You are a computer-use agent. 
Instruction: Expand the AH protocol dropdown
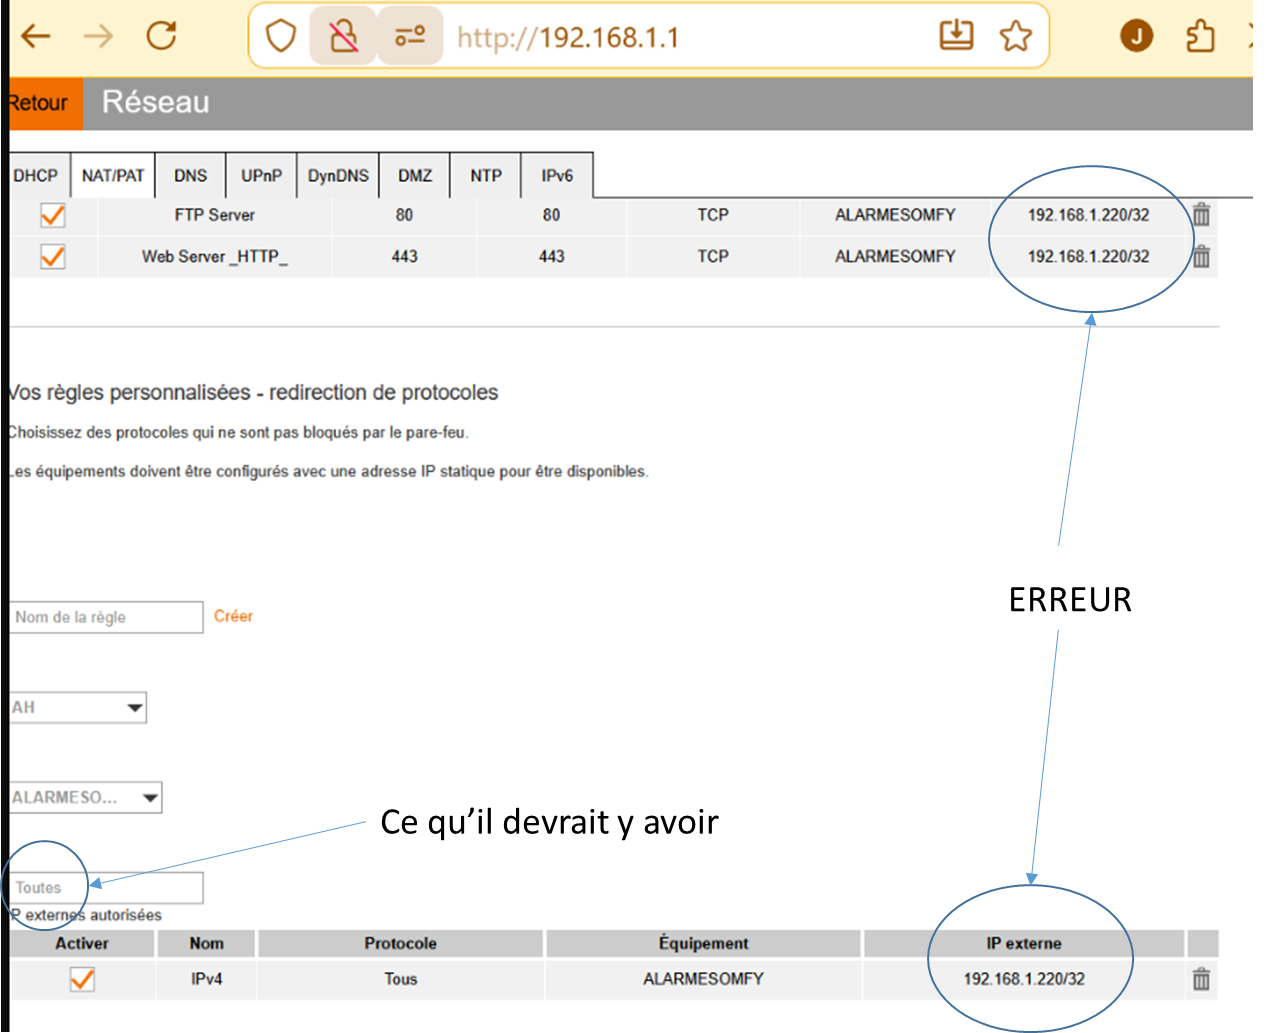pos(78,708)
